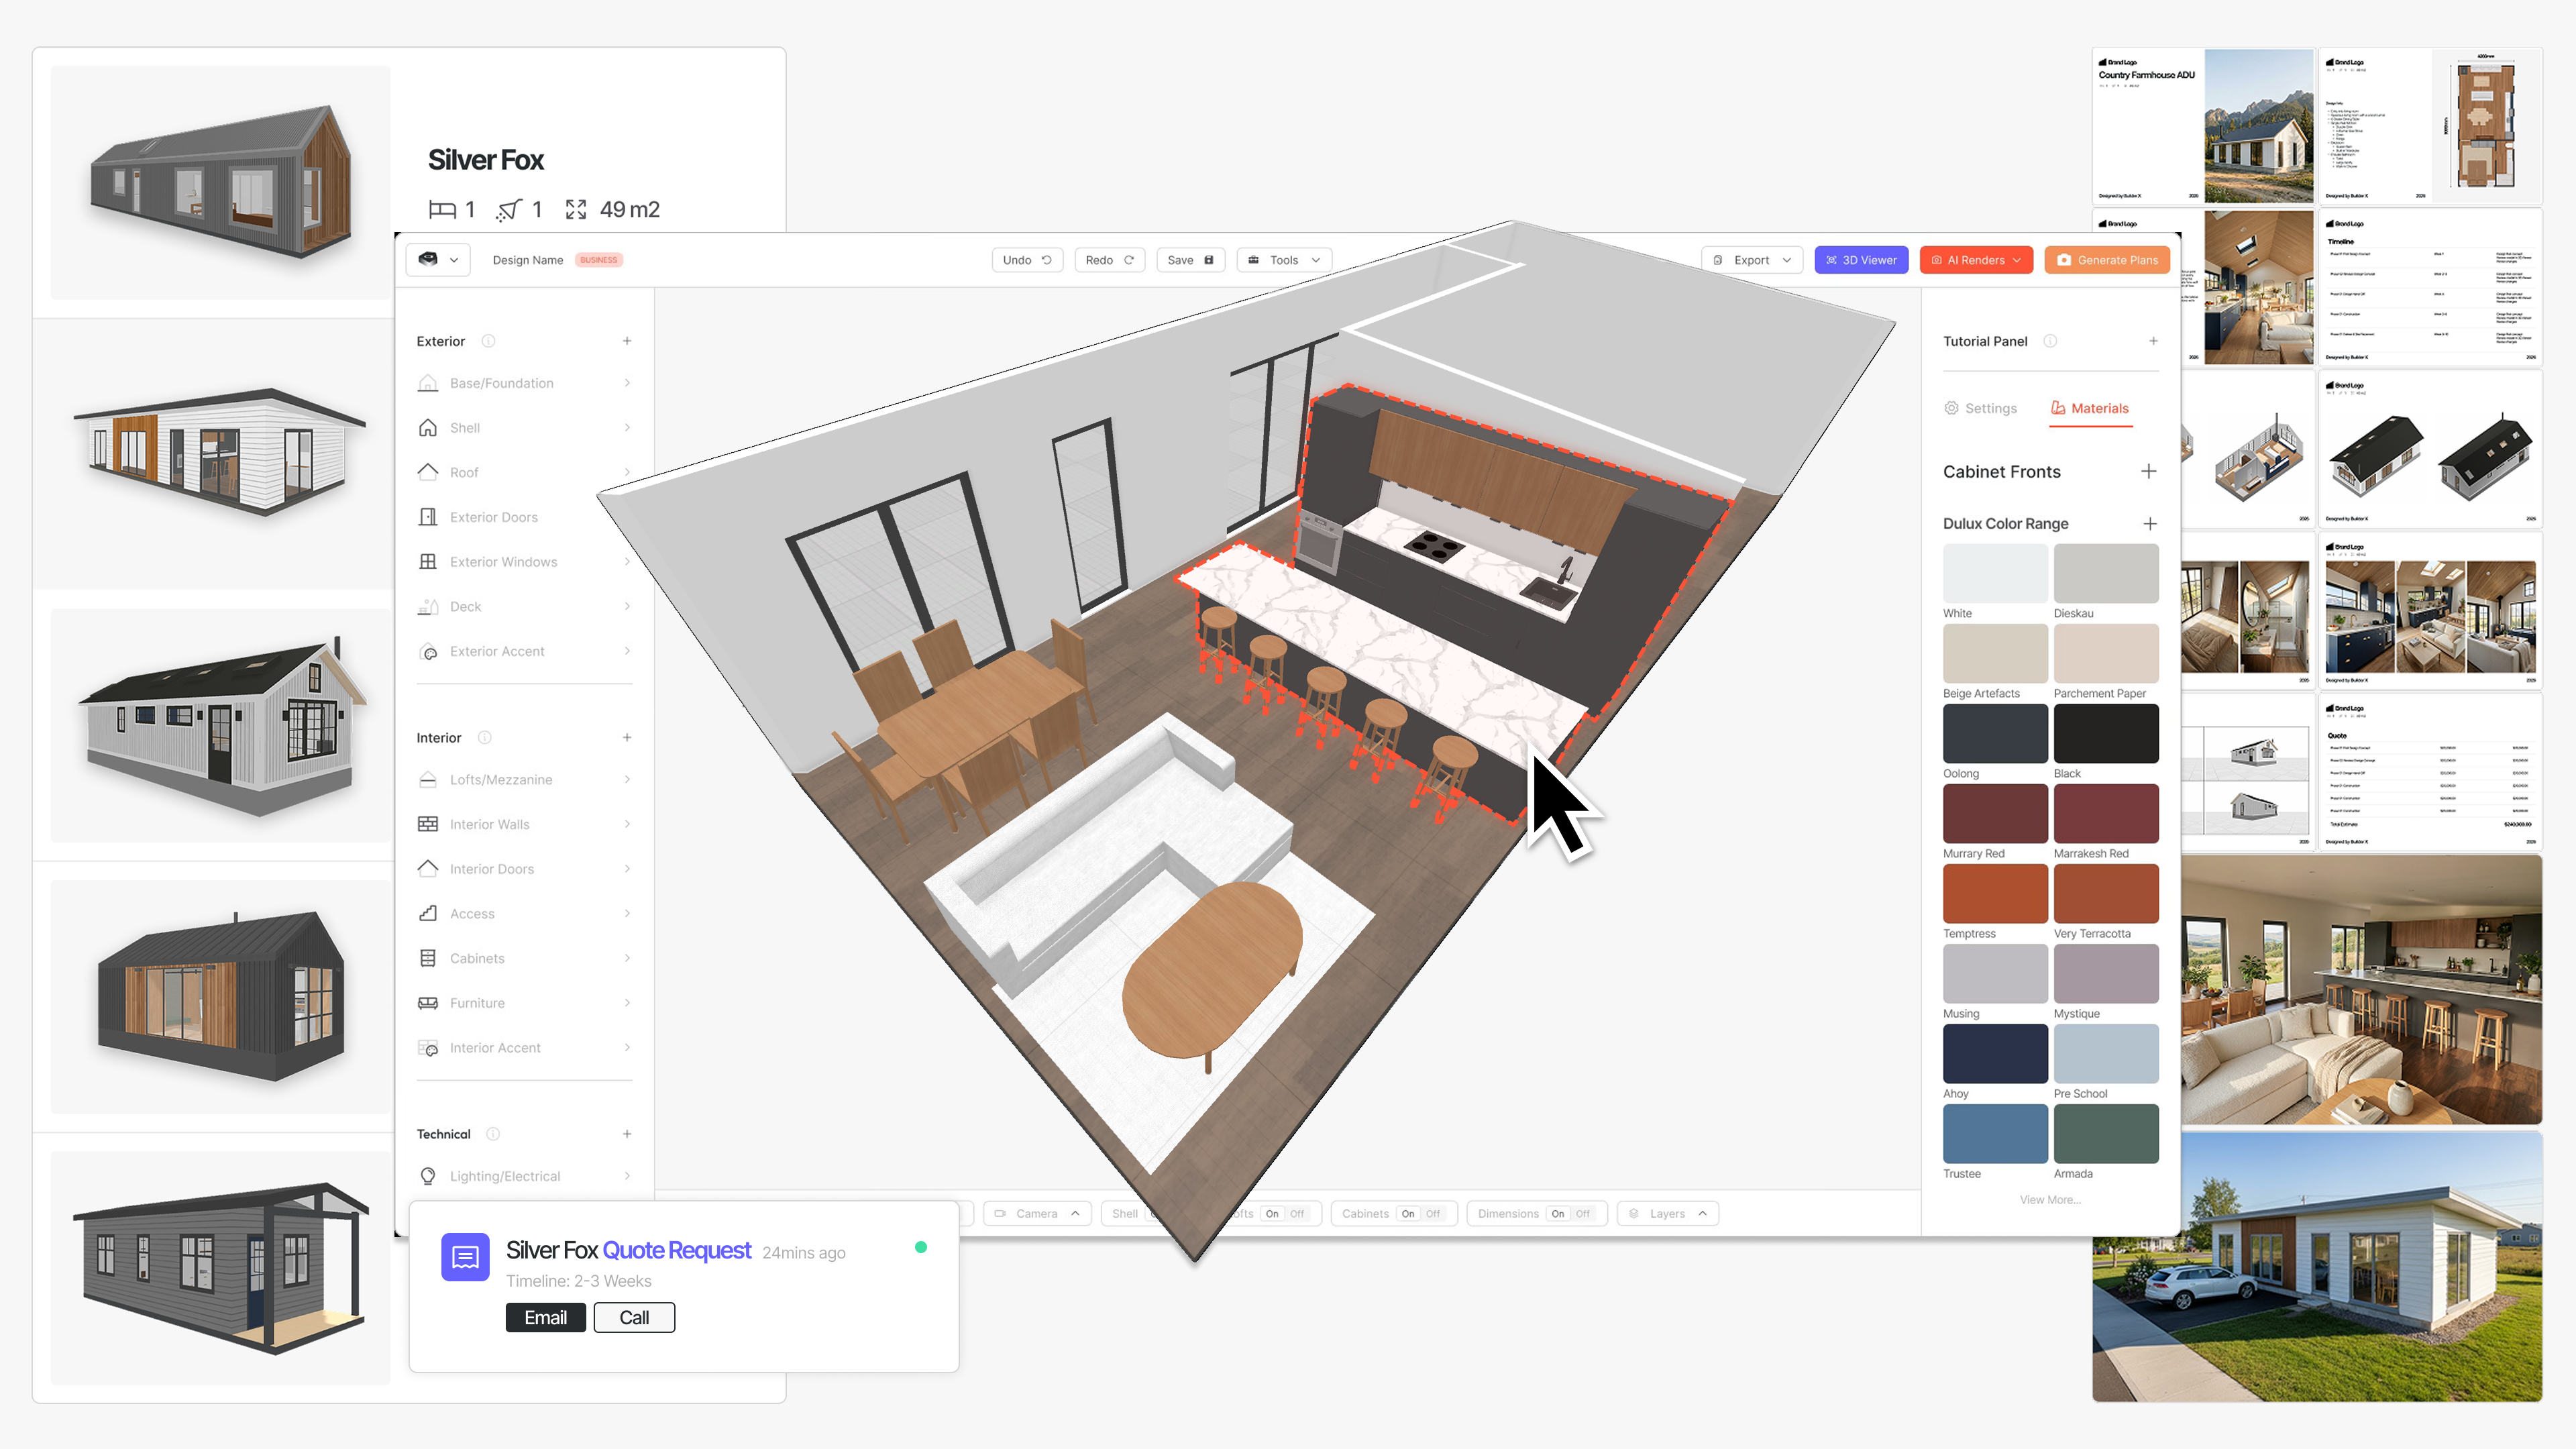Select the Silver Fox model thumbnail
Screen dimensions: 2576x1449
click(x=220, y=182)
